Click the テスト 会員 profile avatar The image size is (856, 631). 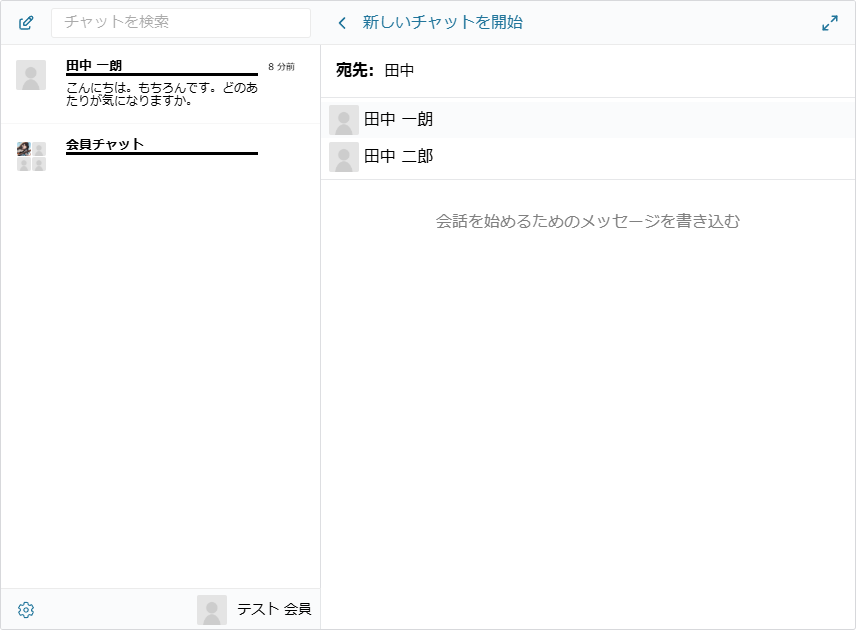(x=212, y=610)
